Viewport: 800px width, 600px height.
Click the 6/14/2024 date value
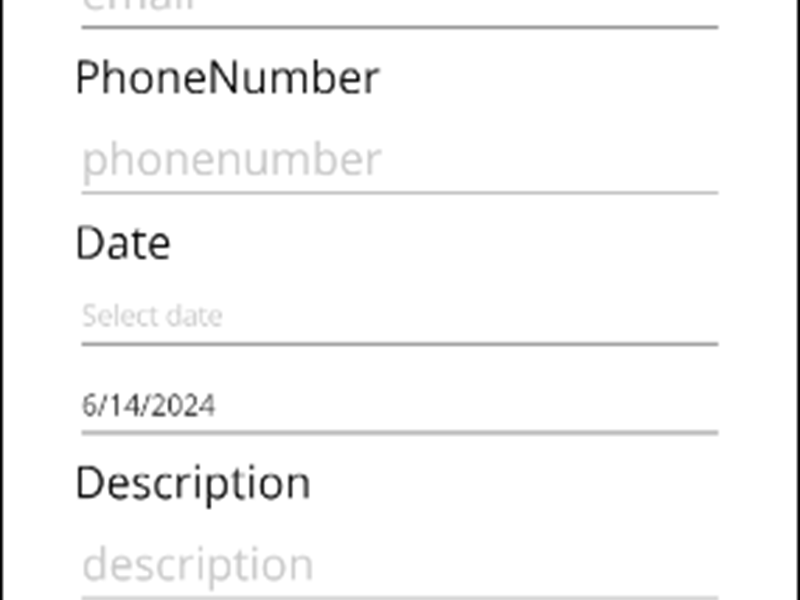tap(148, 406)
